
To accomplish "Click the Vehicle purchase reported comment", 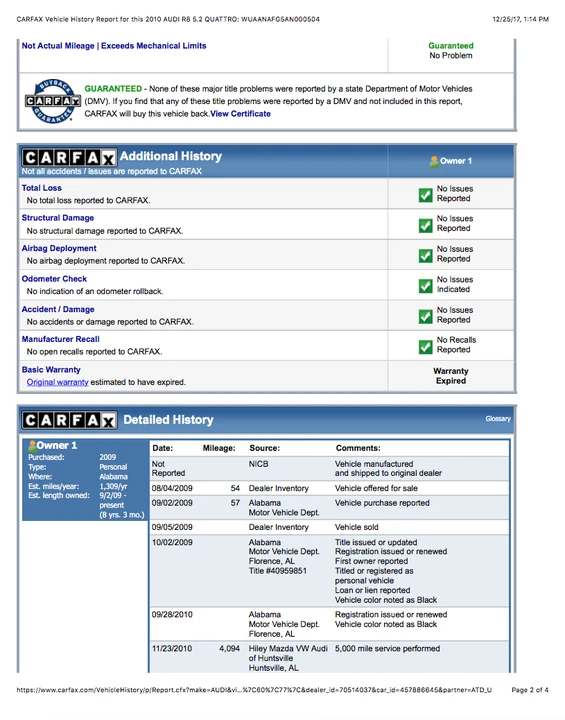I will point(382,503).
